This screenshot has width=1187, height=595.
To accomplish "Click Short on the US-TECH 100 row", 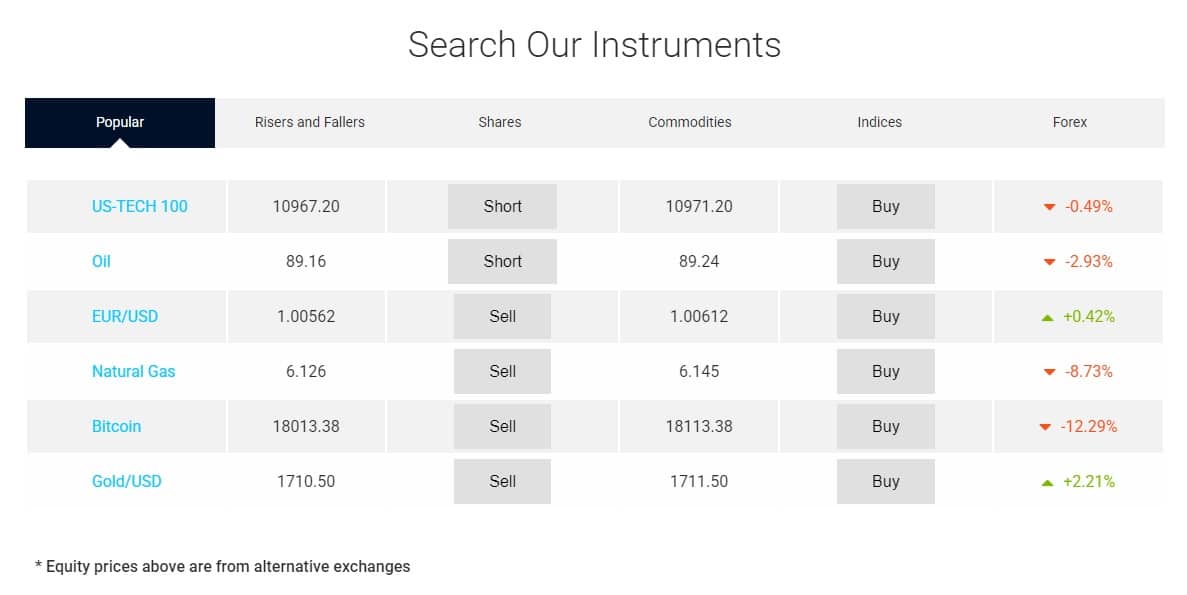I will coord(502,206).
